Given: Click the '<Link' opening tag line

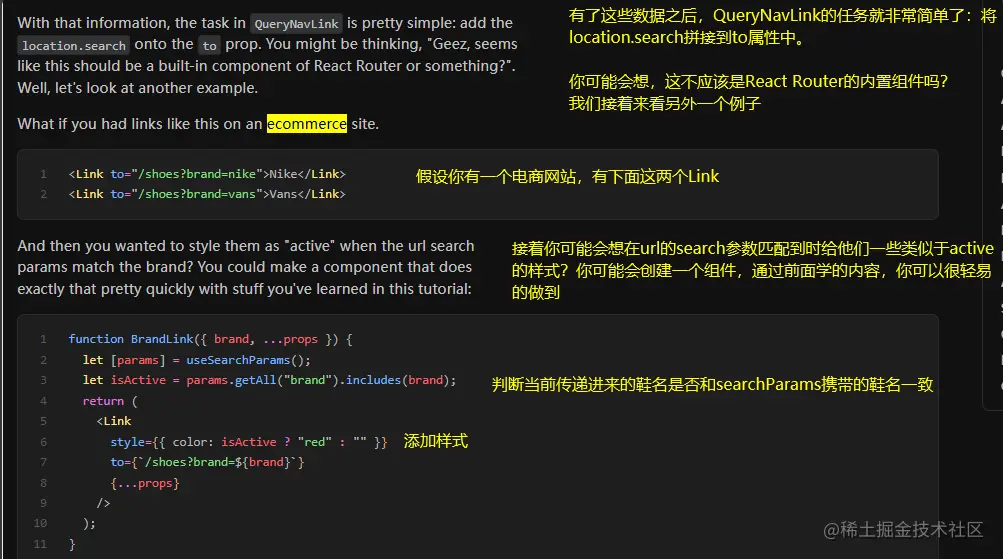Looking at the screenshot, I should 114,421.
